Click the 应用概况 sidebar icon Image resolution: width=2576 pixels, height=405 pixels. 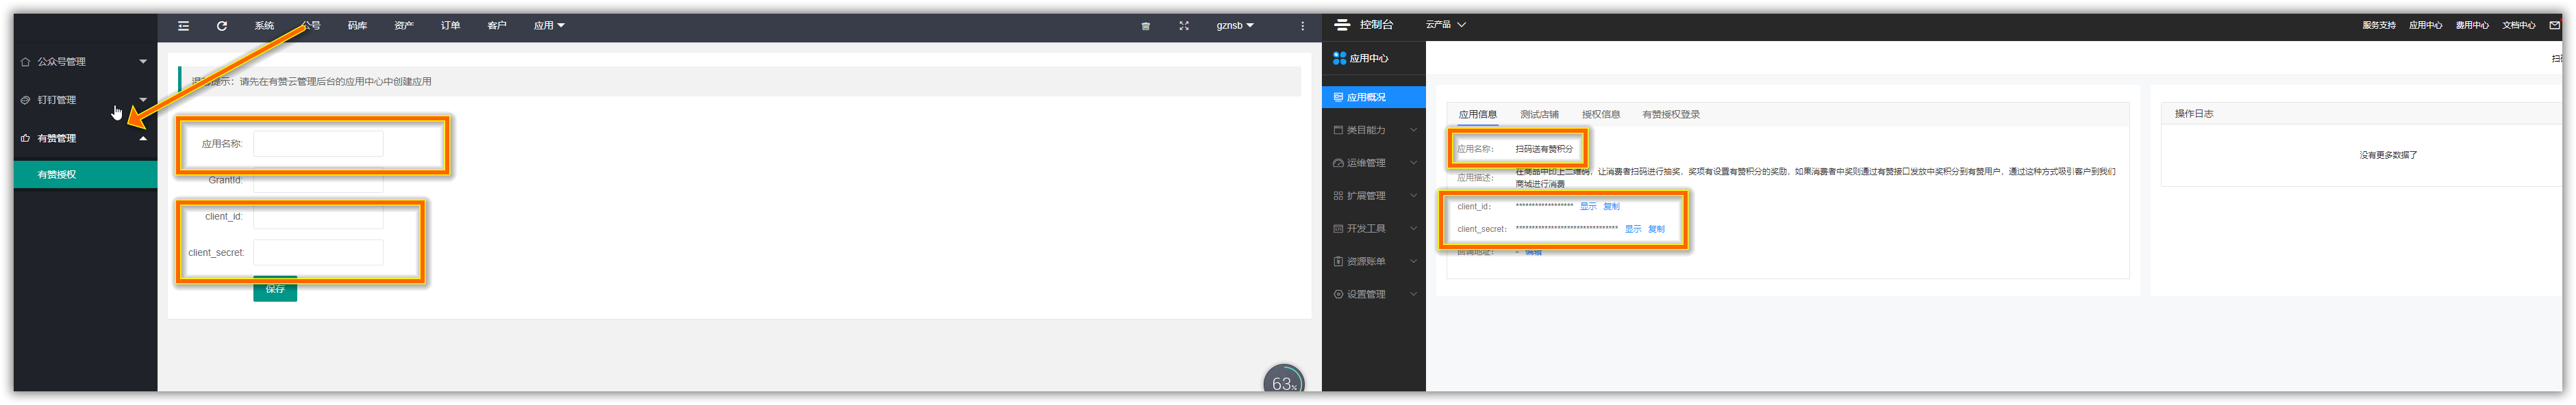(x=1338, y=97)
